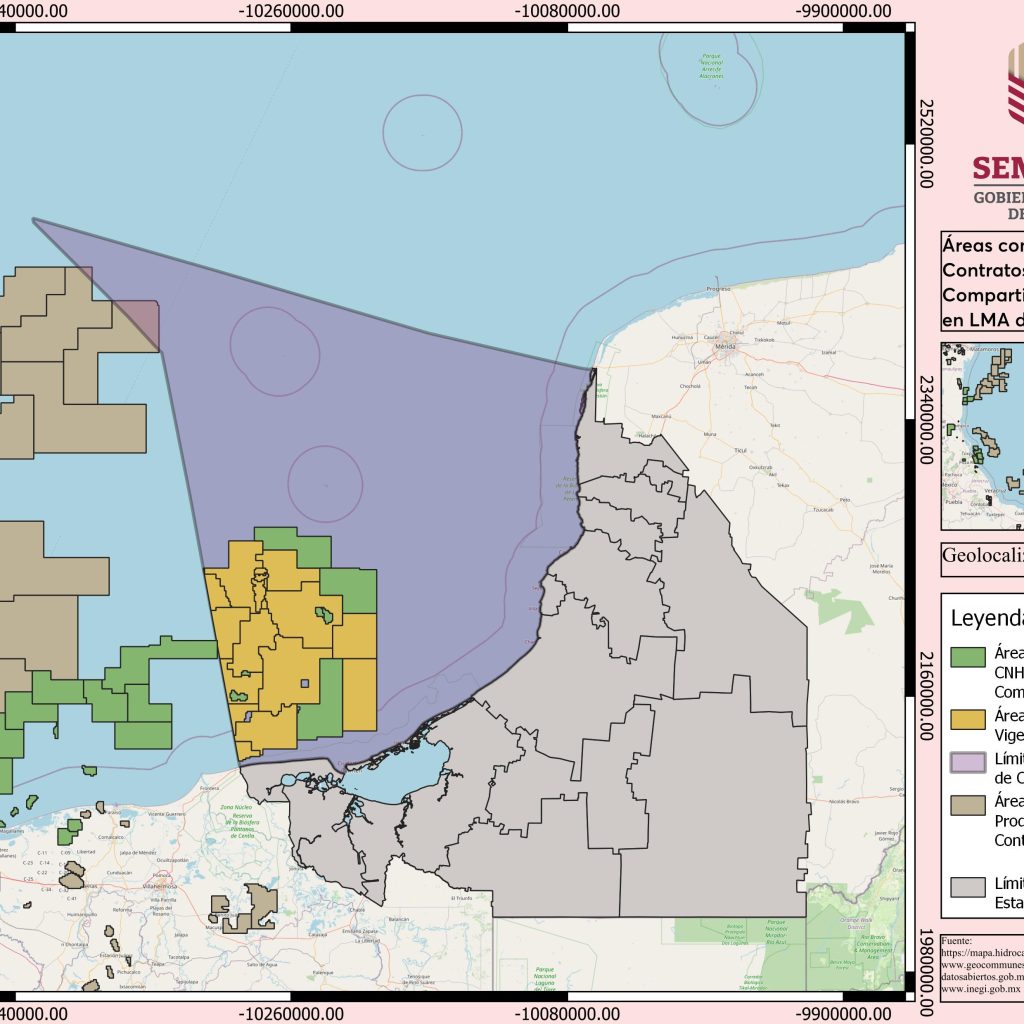Click the gray legend swatch
The width and height of the screenshot is (1024, 1024).
tap(967, 887)
